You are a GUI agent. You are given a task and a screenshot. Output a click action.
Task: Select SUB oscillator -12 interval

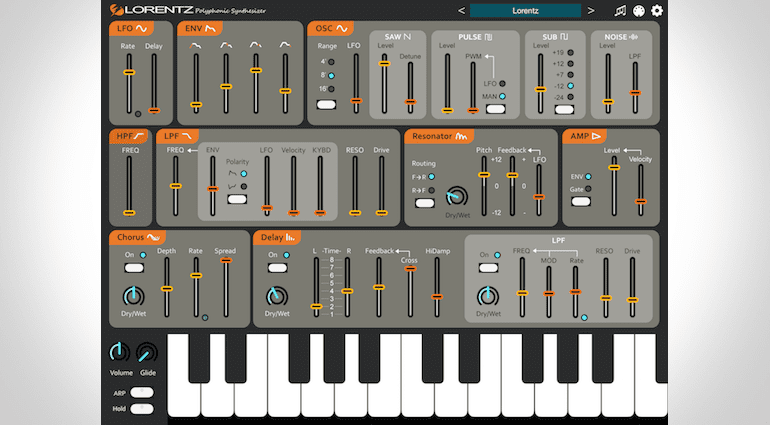[x=570, y=86]
